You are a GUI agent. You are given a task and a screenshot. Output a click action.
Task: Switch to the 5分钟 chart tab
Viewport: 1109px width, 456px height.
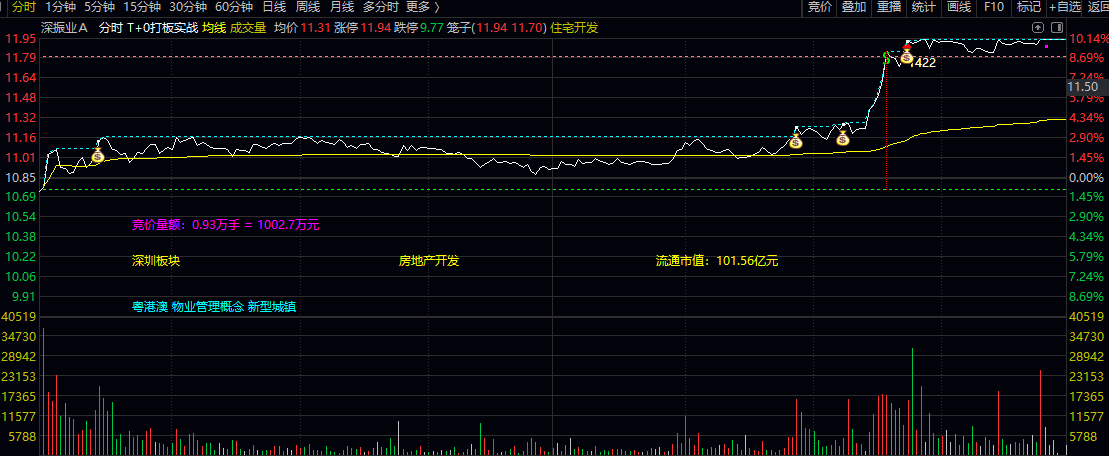coord(99,7)
